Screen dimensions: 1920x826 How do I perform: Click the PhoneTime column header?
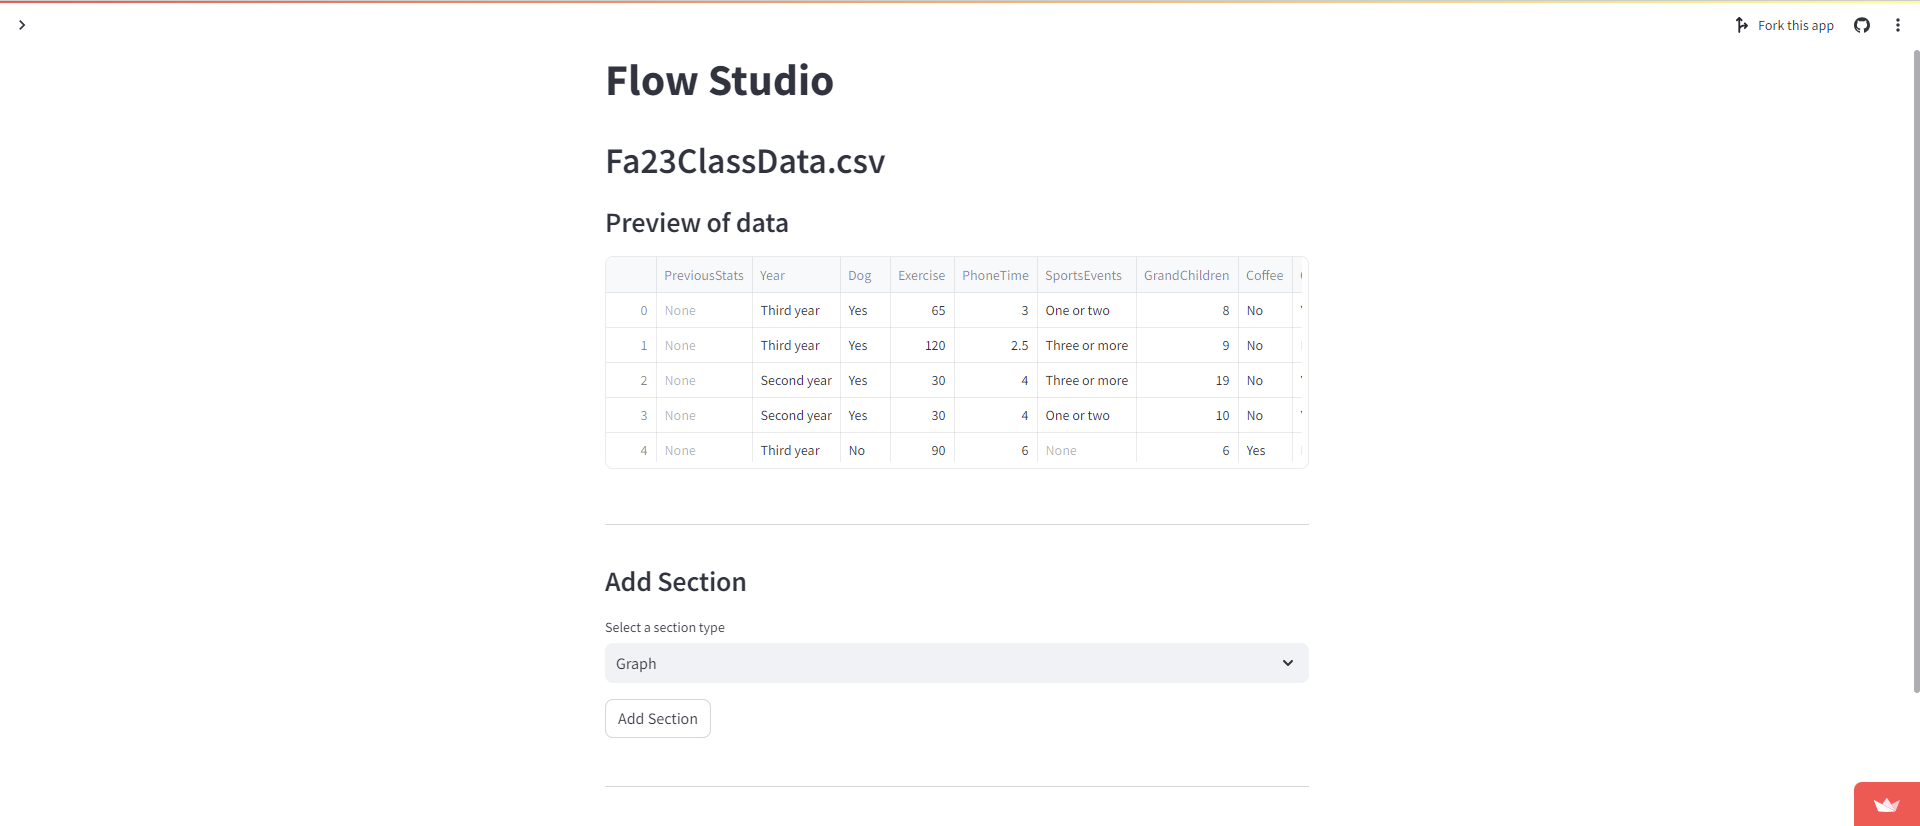pyautogui.click(x=995, y=275)
